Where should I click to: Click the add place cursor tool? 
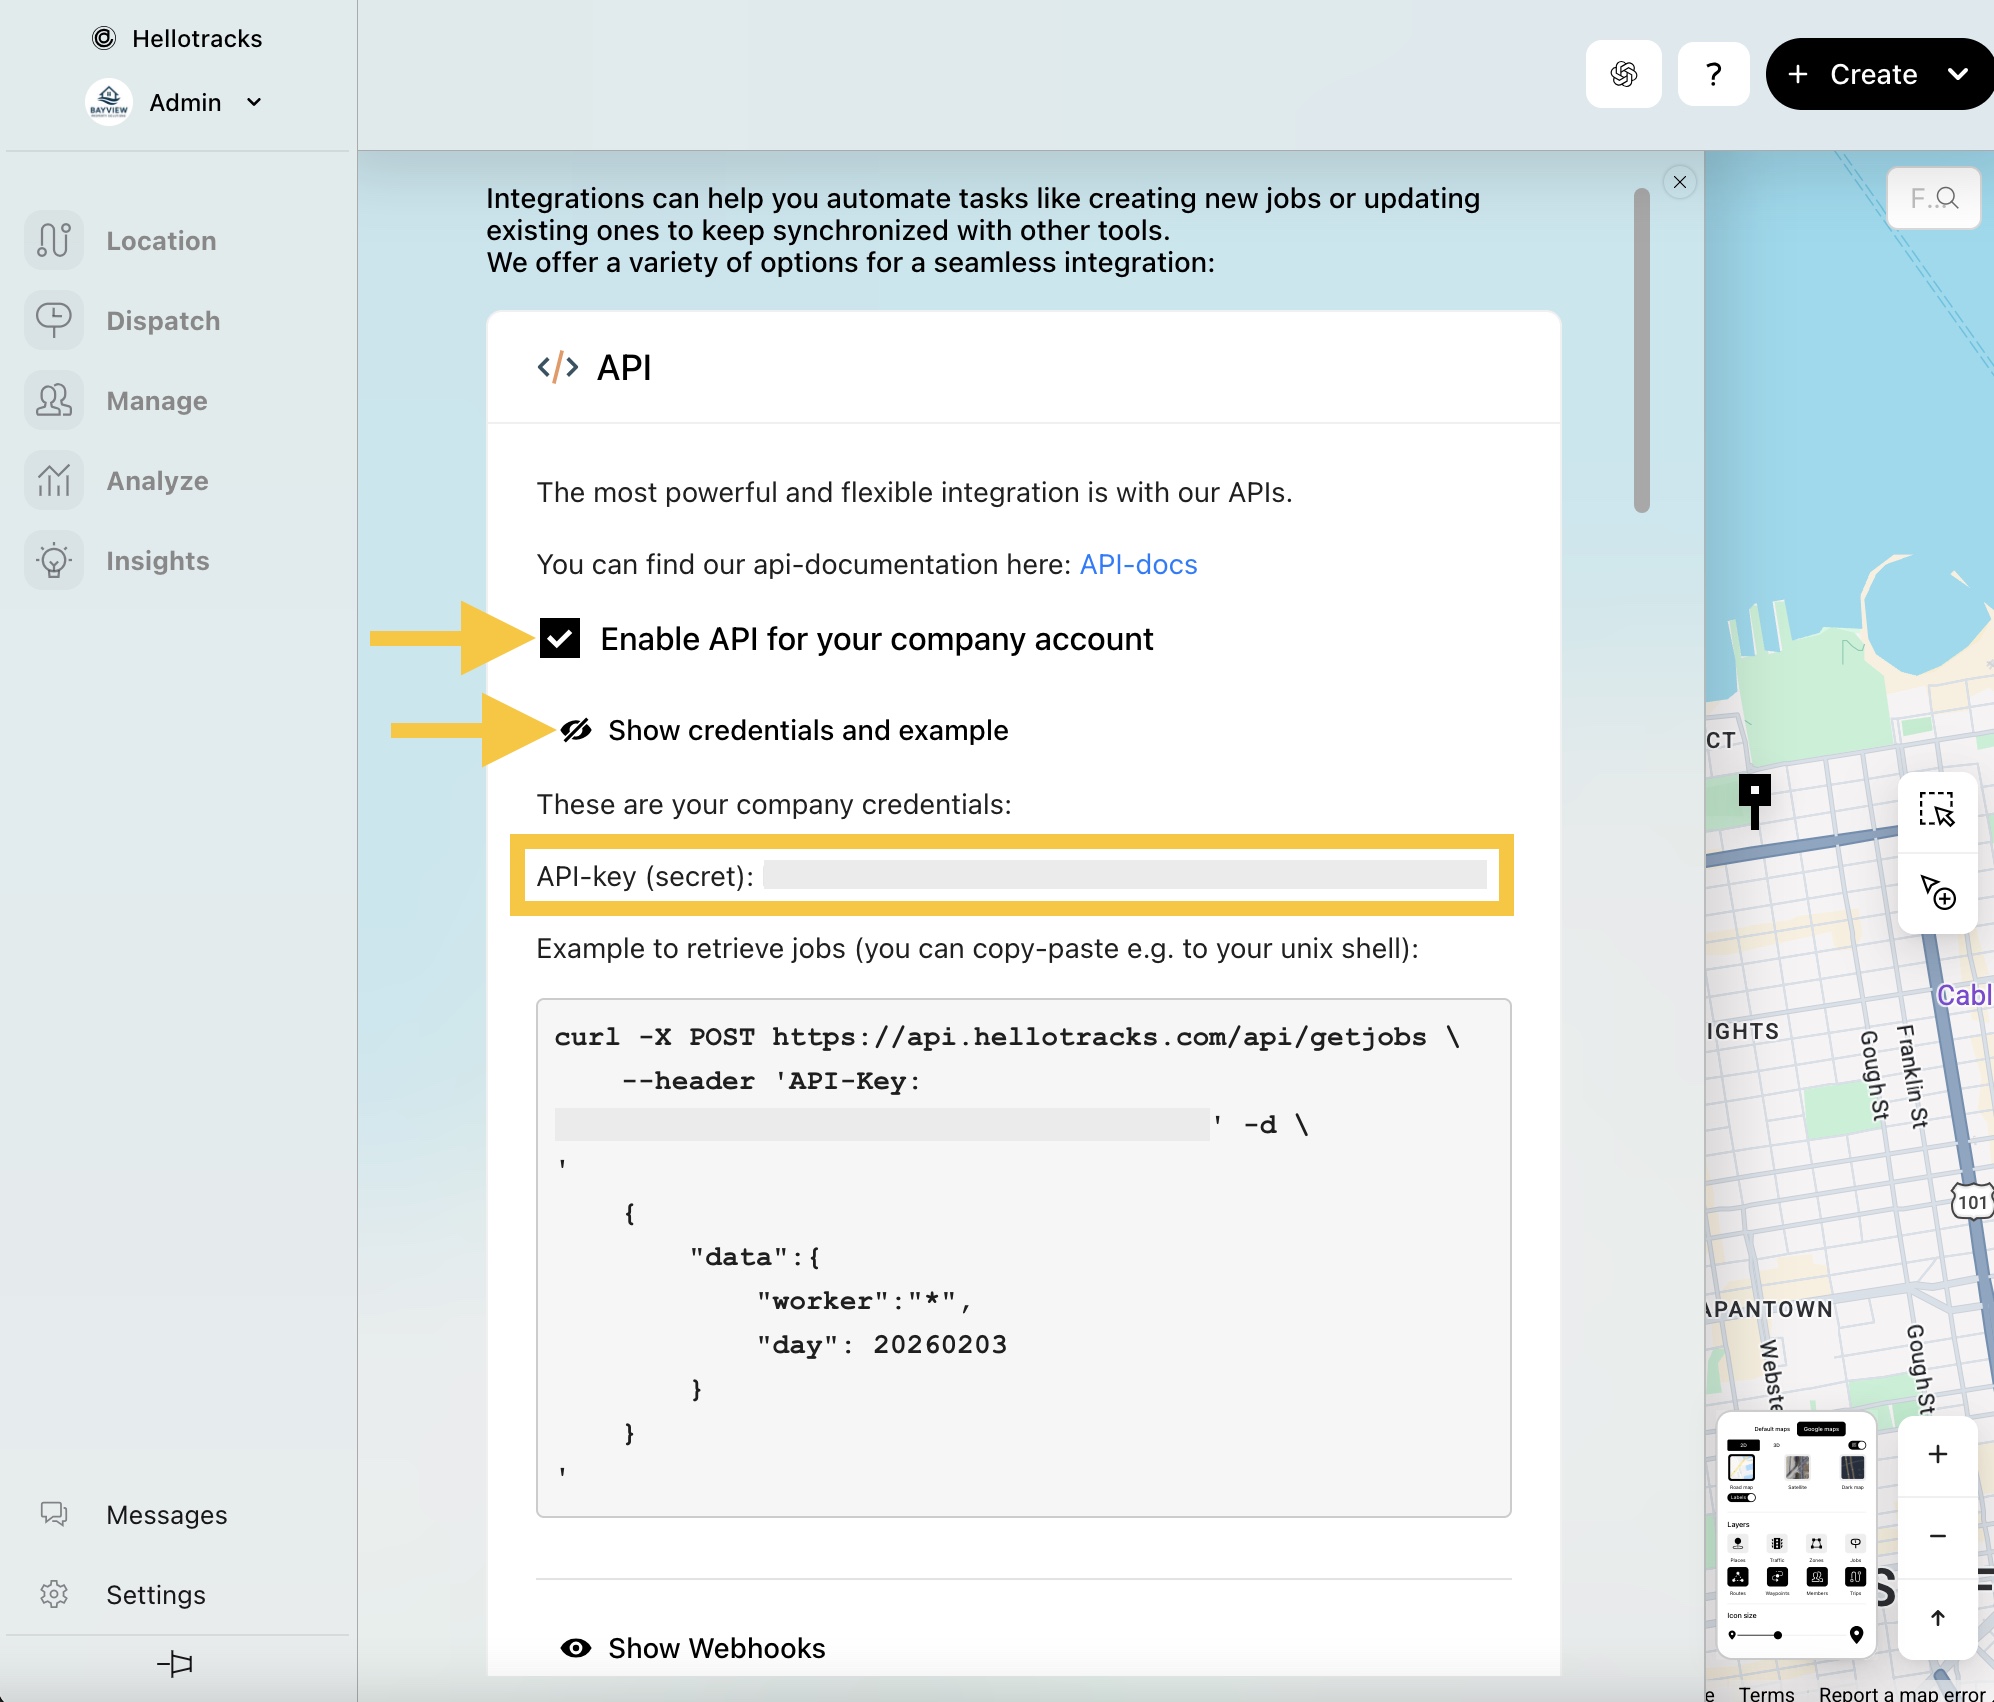pyautogui.click(x=1937, y=892)
